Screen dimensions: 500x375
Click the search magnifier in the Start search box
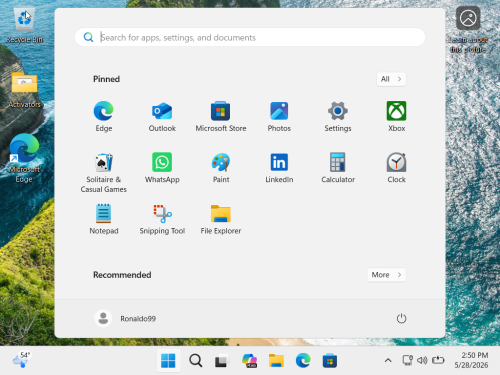(88, 37)
